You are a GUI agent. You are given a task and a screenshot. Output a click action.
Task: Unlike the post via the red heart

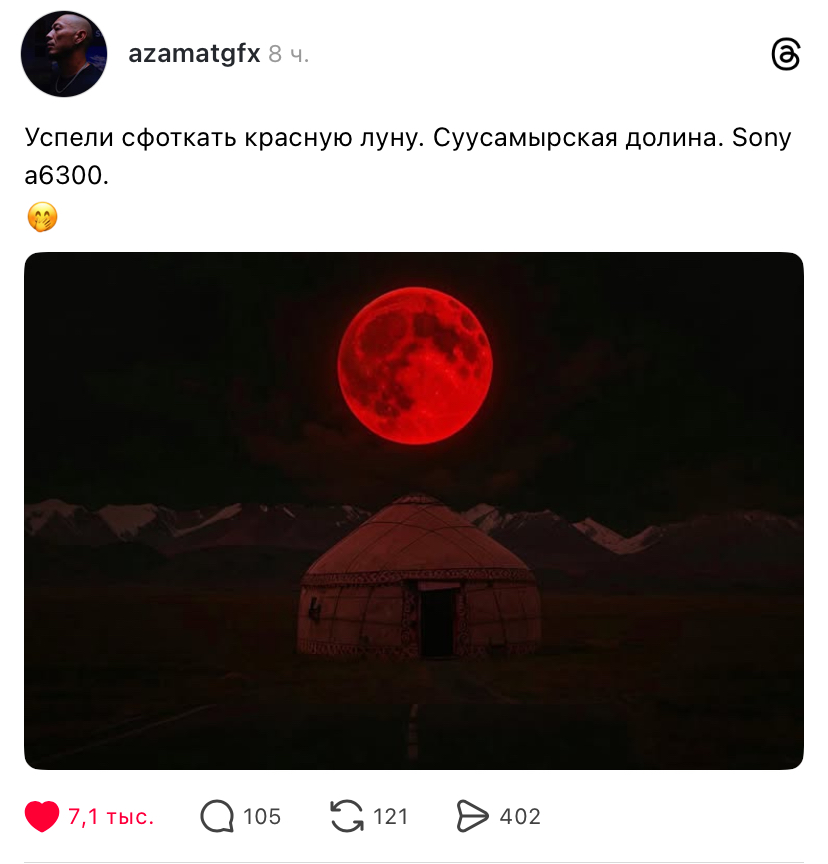coord(42,816)
